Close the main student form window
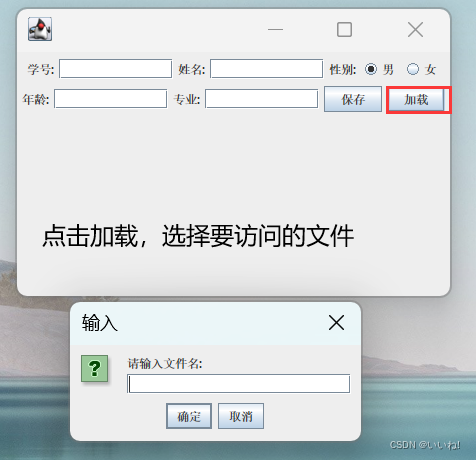This screenshot has width=476, height=460. coord(415,29)
